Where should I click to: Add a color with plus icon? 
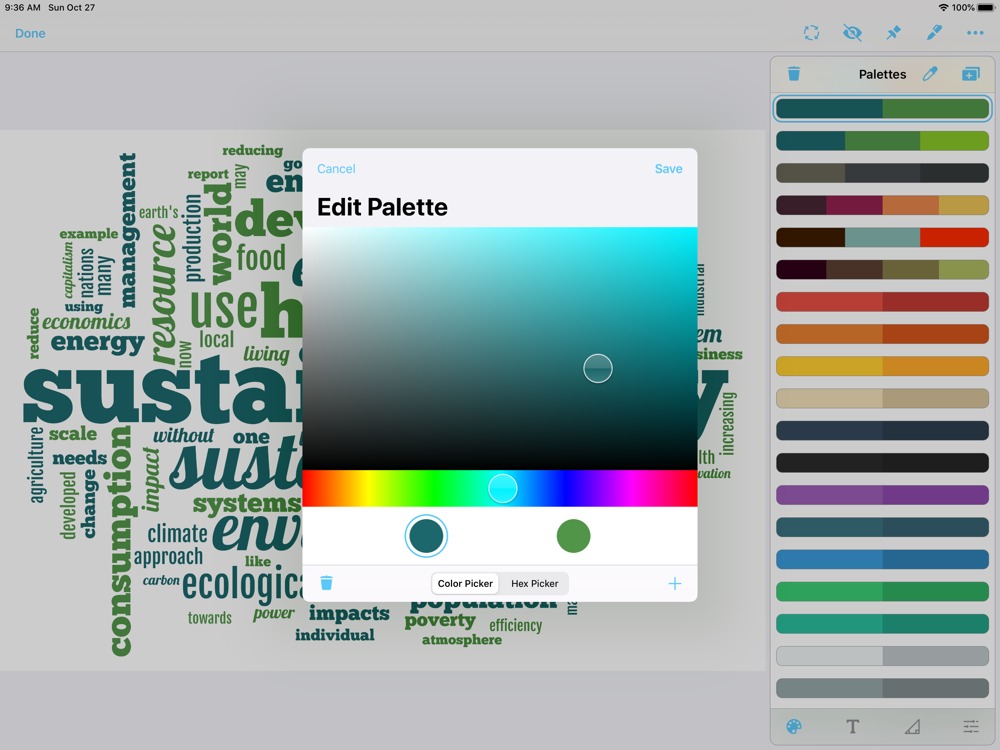[x=675, y=583]
